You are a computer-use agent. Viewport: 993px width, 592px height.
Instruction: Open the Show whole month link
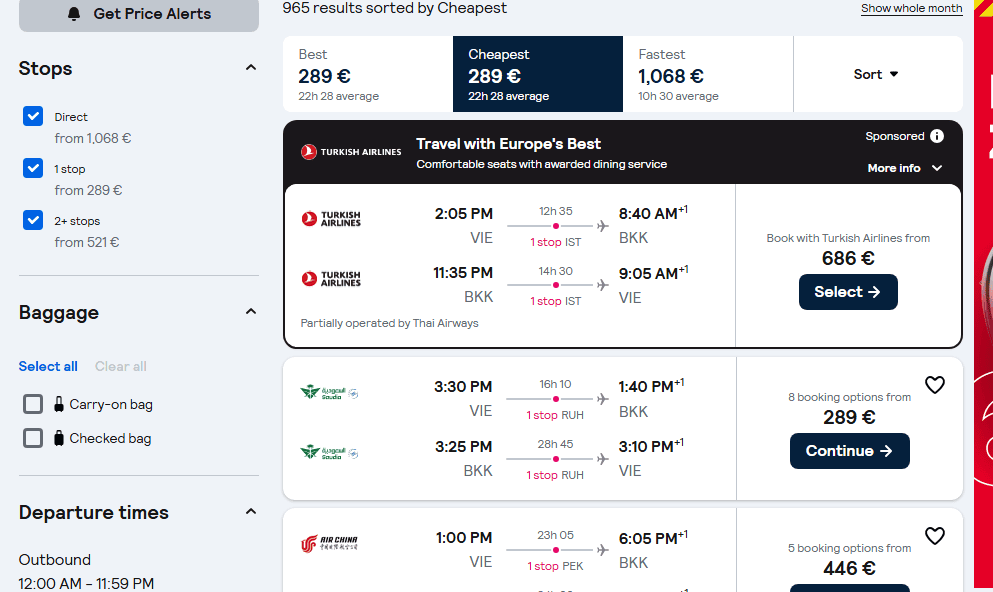[x=911, y=8]
